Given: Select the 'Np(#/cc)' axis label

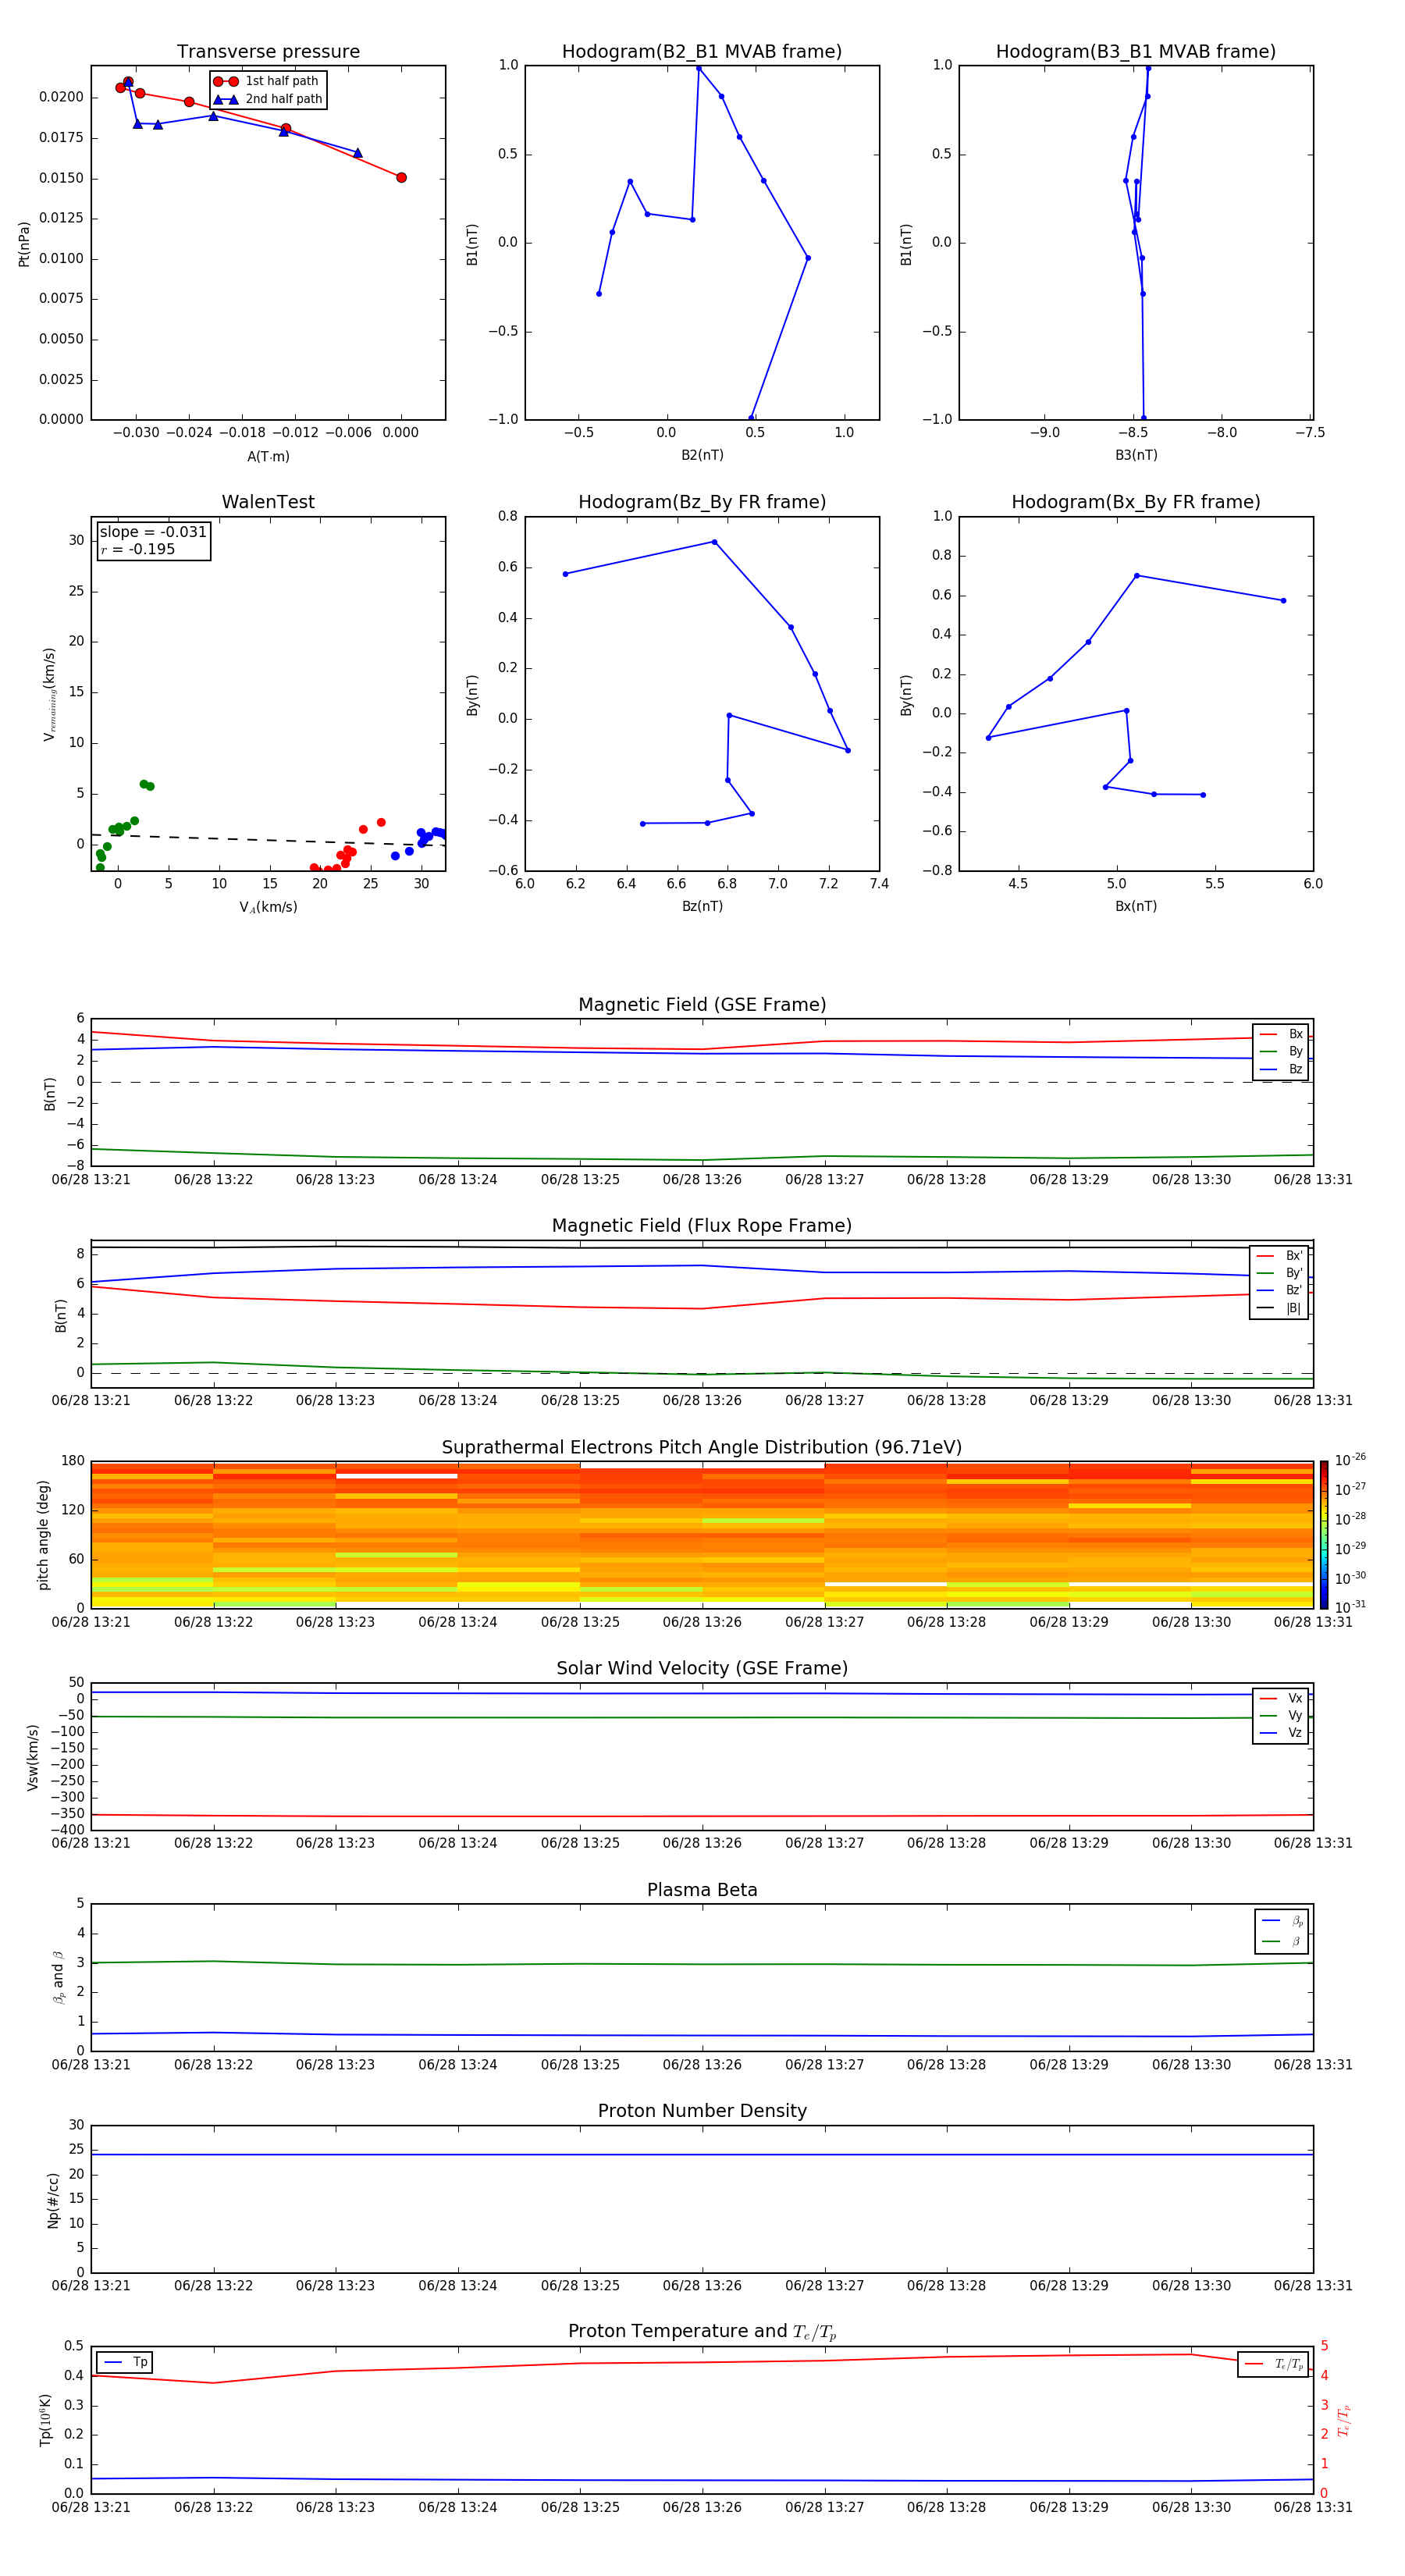Looking at the screenshot, I should (x=53, y=2200).
